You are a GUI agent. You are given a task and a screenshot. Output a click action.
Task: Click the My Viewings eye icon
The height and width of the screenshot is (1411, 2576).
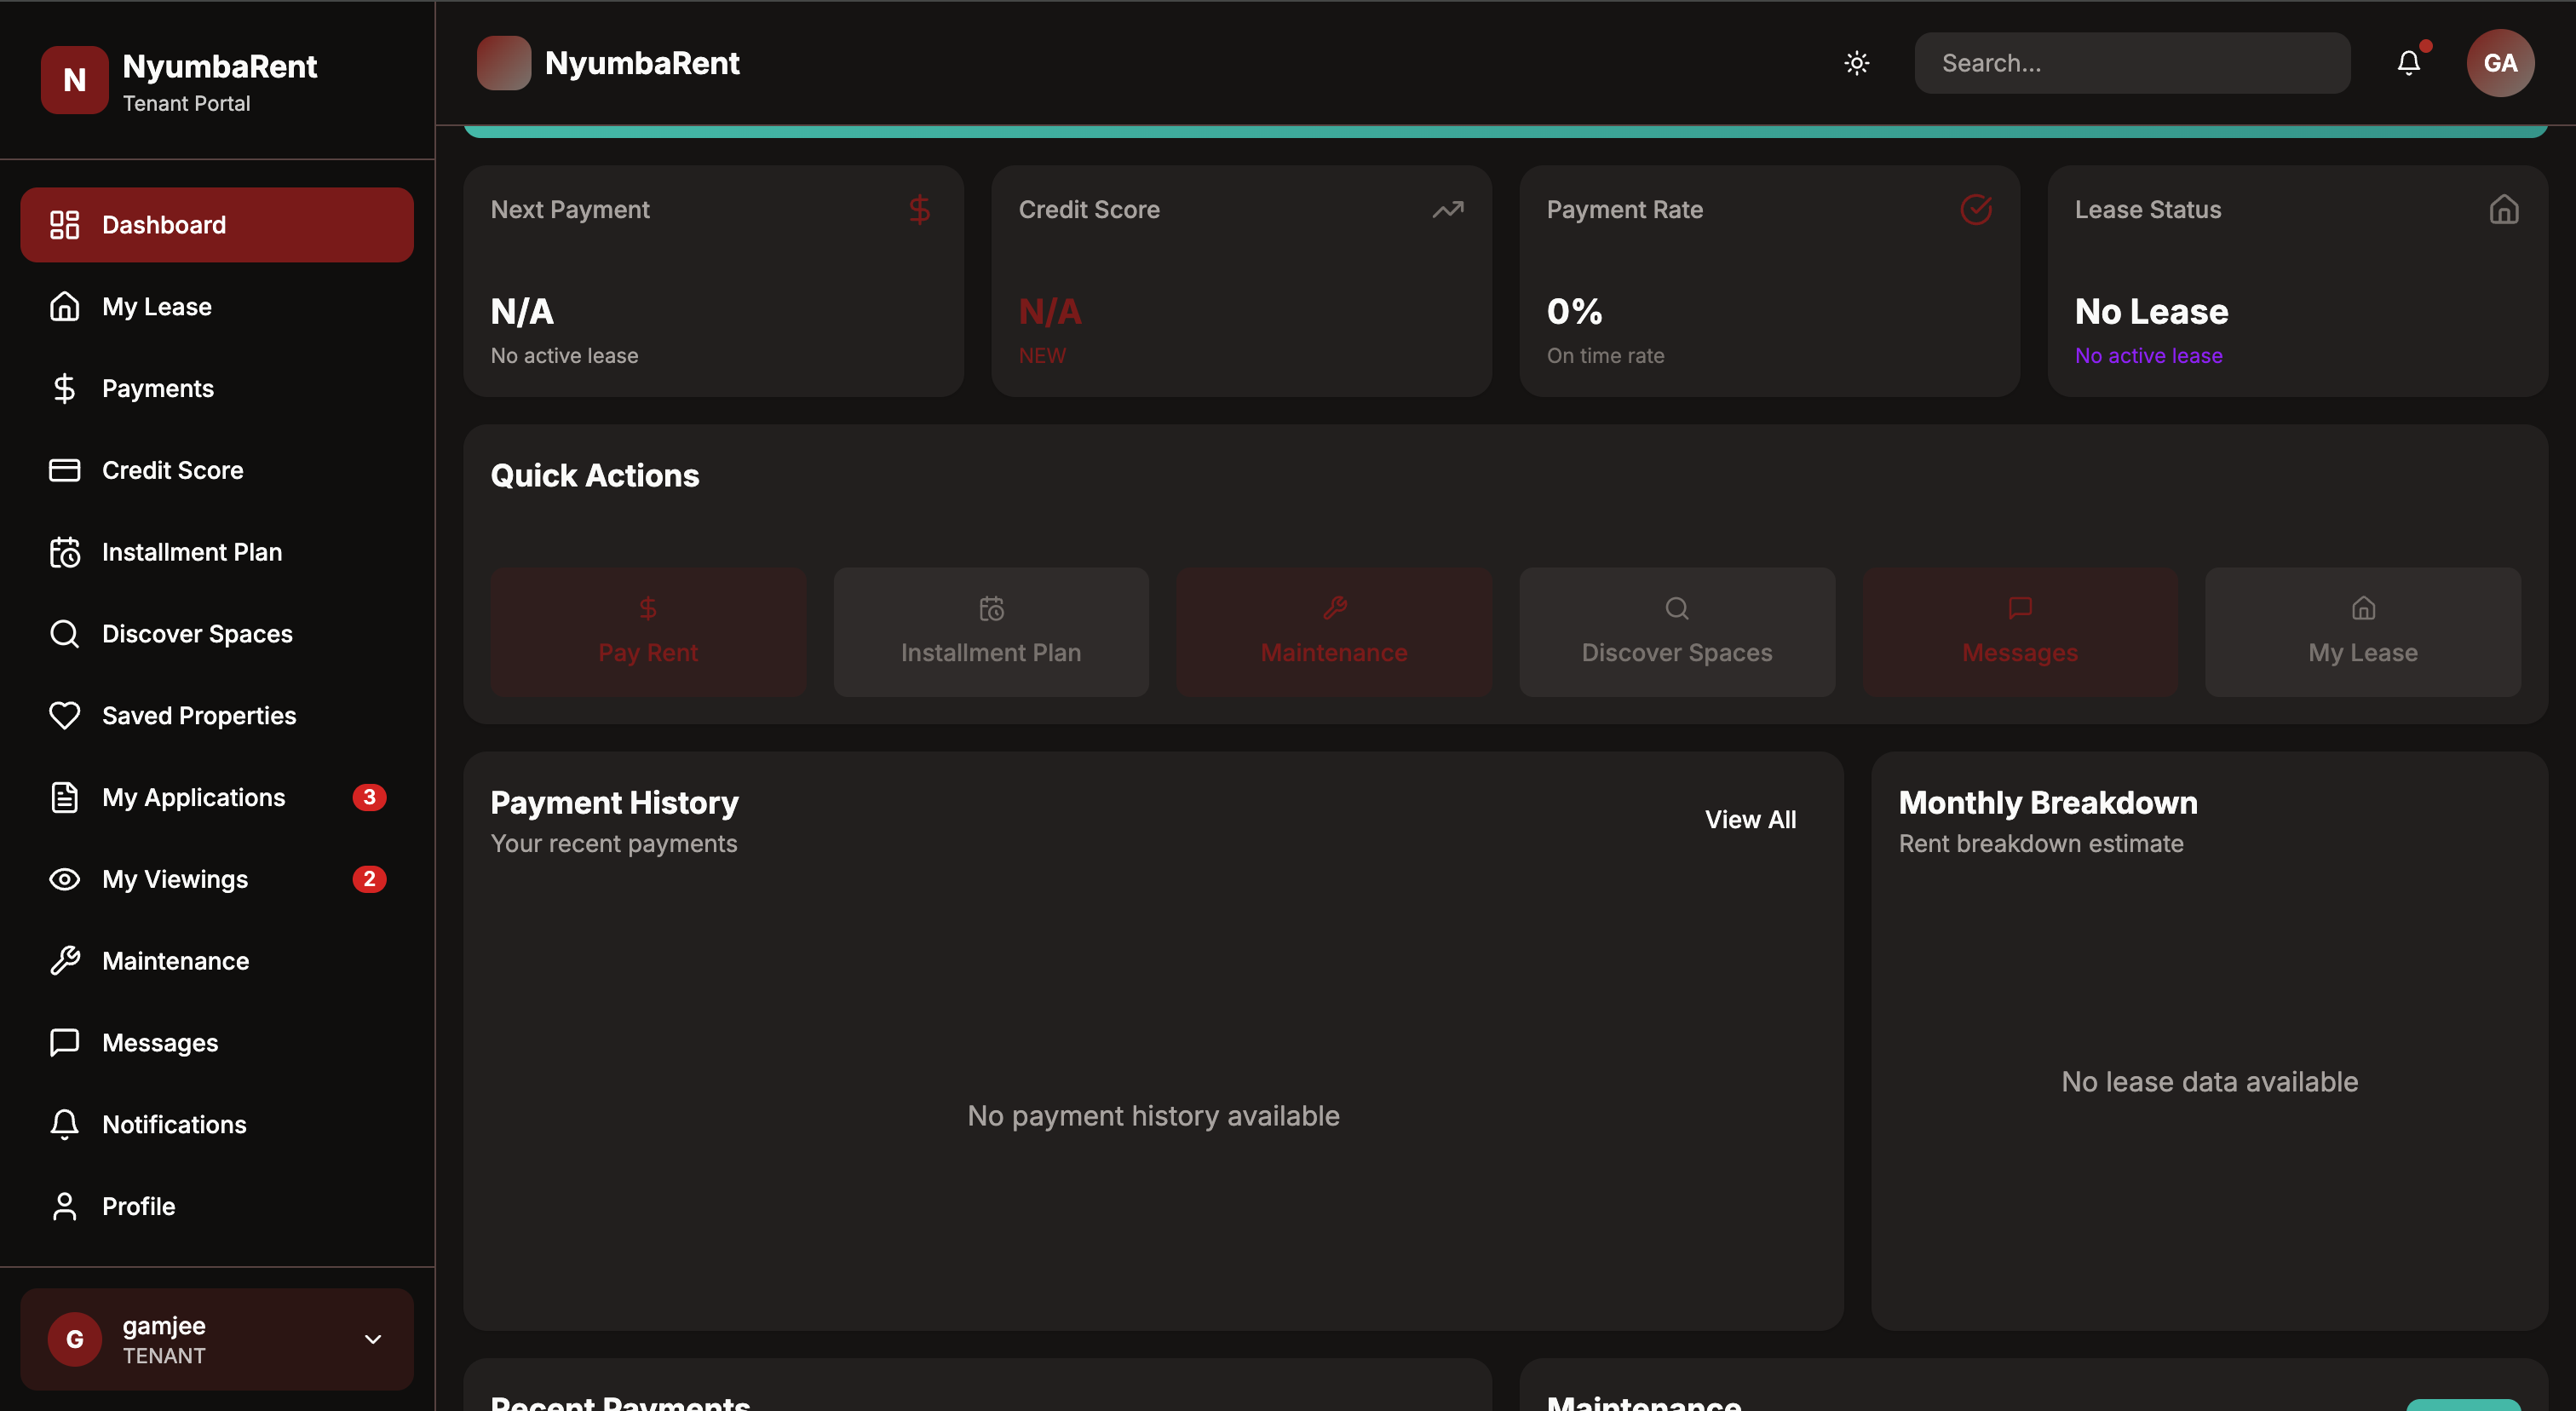point(64,879)
